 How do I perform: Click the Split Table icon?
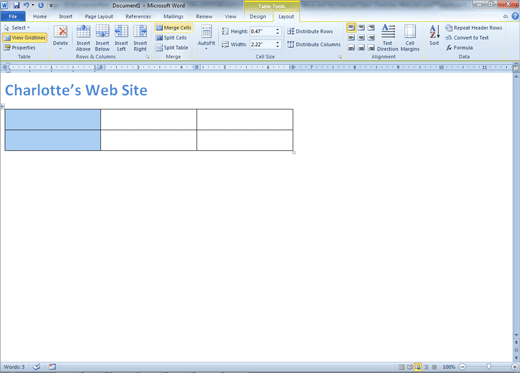coord(172,48)
